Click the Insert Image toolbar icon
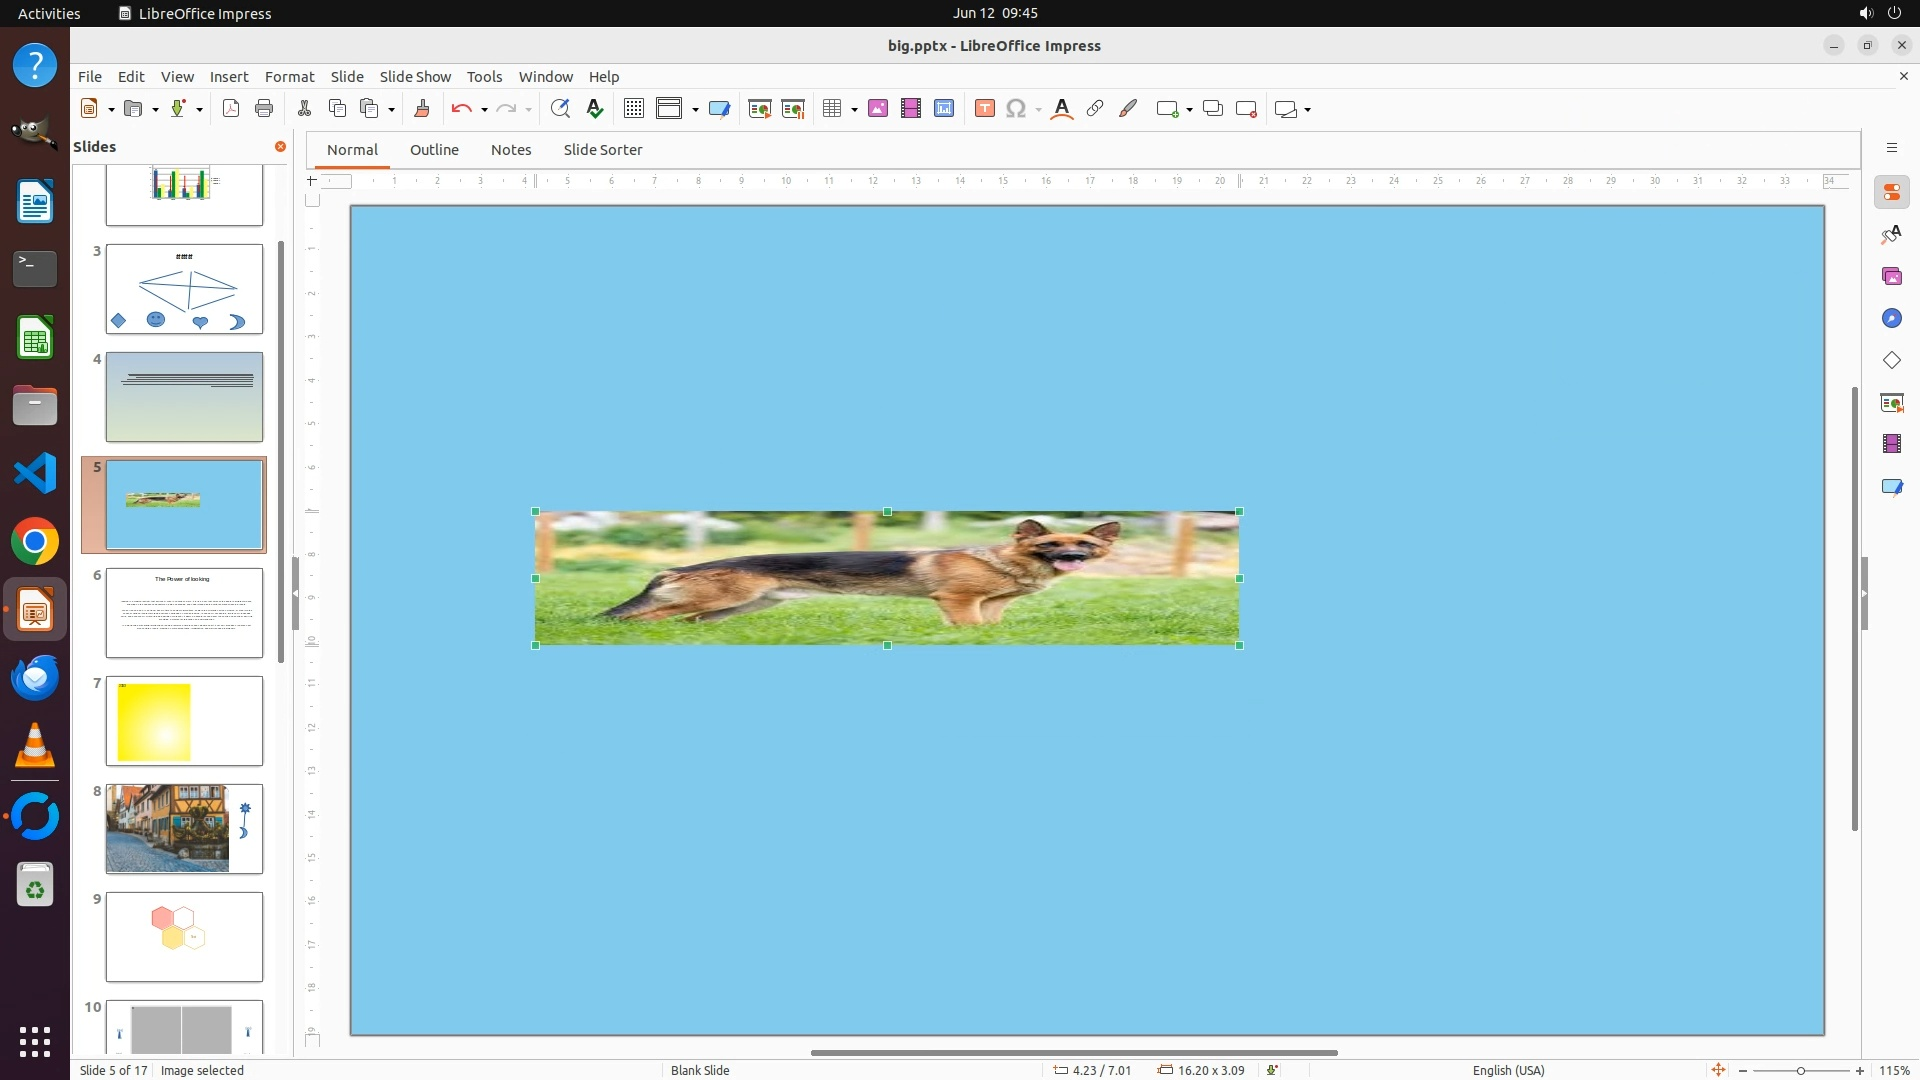The height and width of the screenshot is (1080, 1920). (878, 109)
